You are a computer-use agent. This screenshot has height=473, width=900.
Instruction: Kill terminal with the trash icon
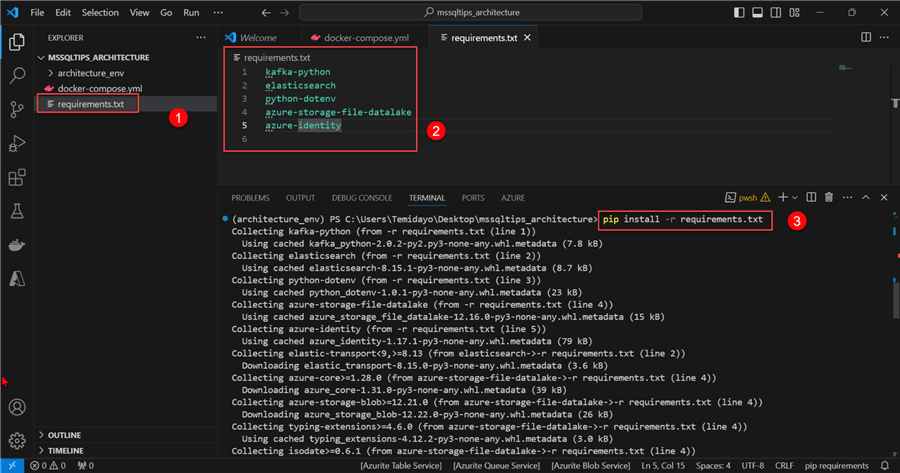(829, 198)
